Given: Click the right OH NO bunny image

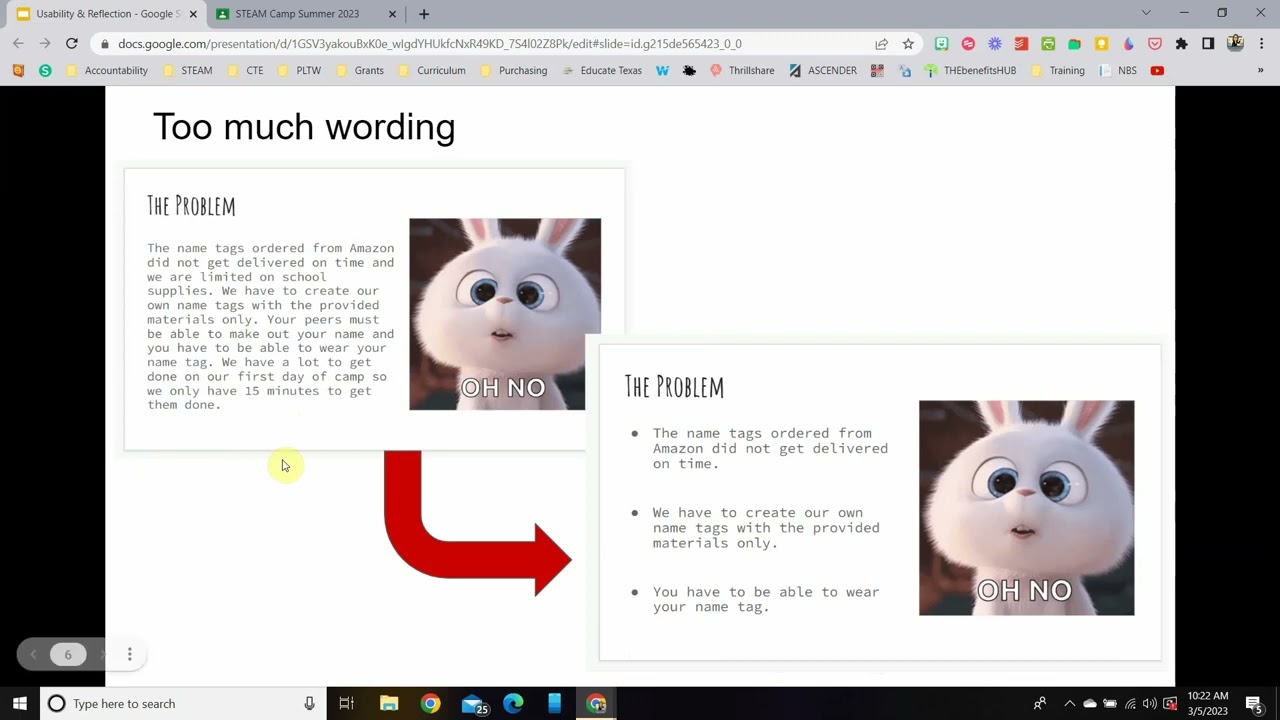Looking at the screenshot, I should (1026, 507).
